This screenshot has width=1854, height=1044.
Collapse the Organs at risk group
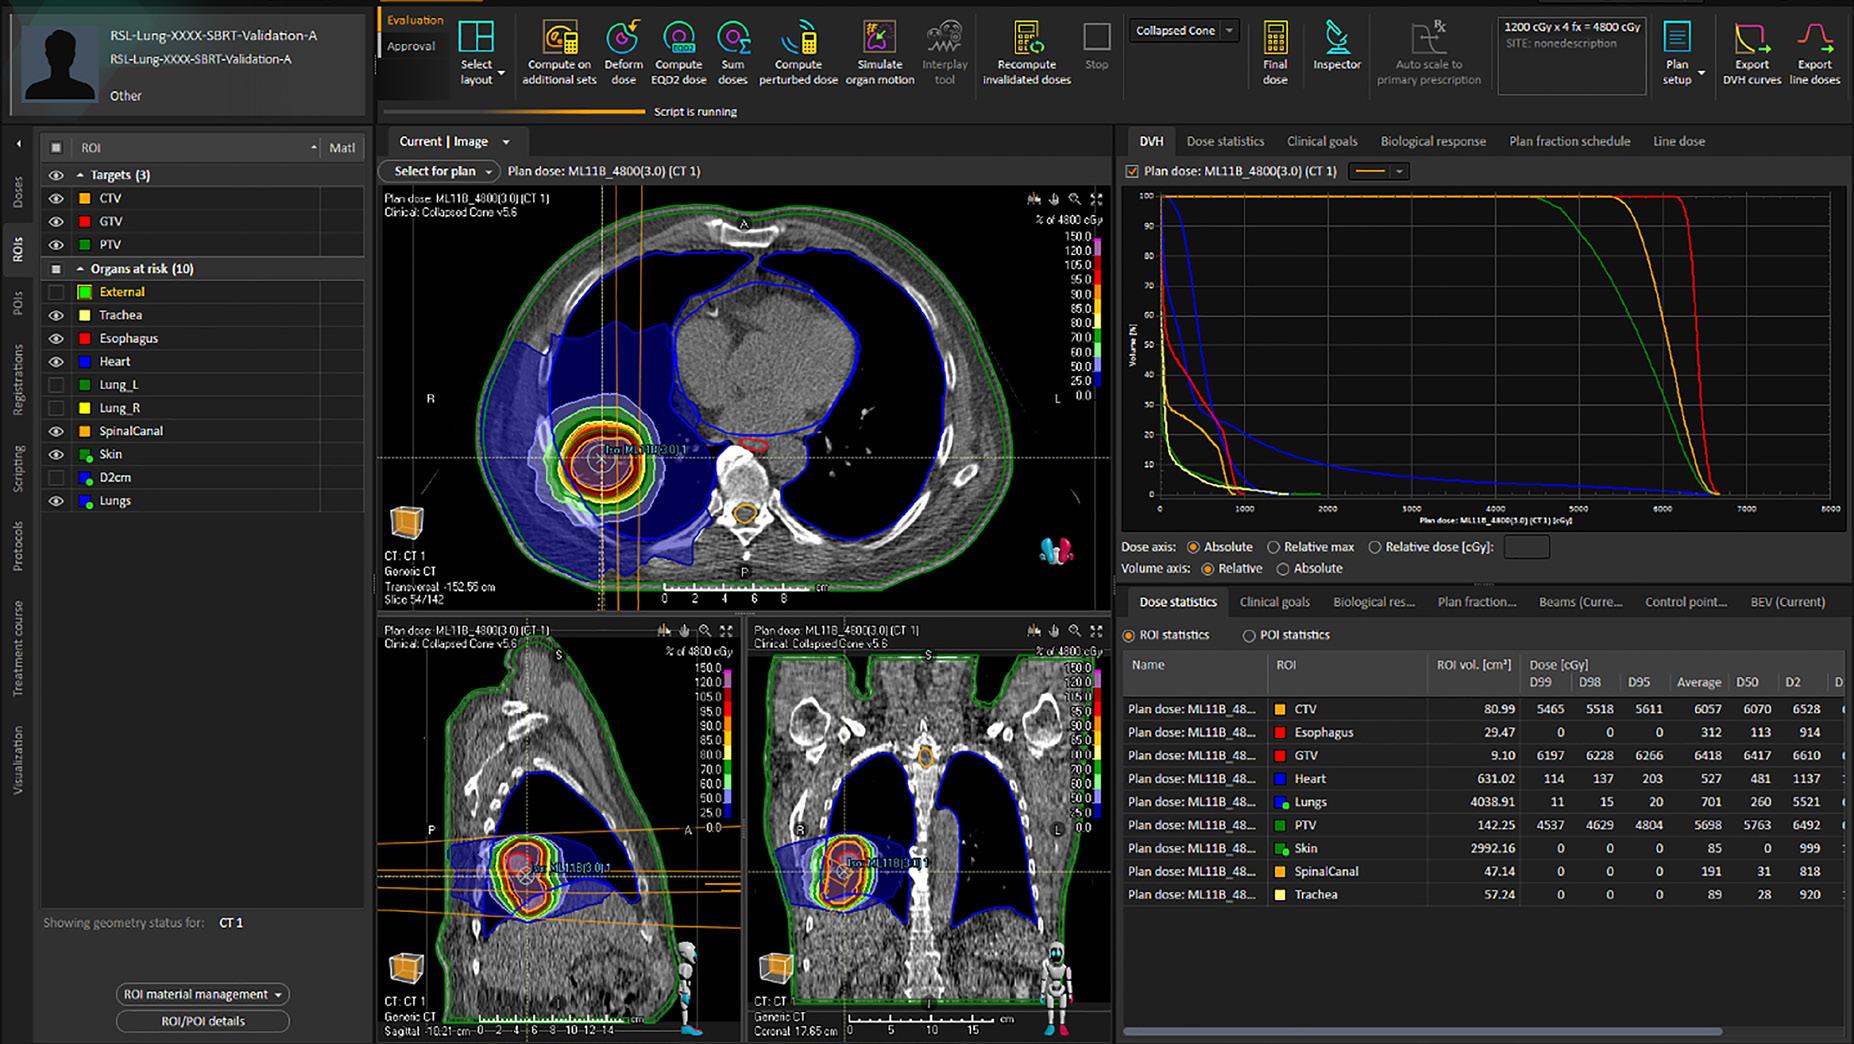point(80,269)
